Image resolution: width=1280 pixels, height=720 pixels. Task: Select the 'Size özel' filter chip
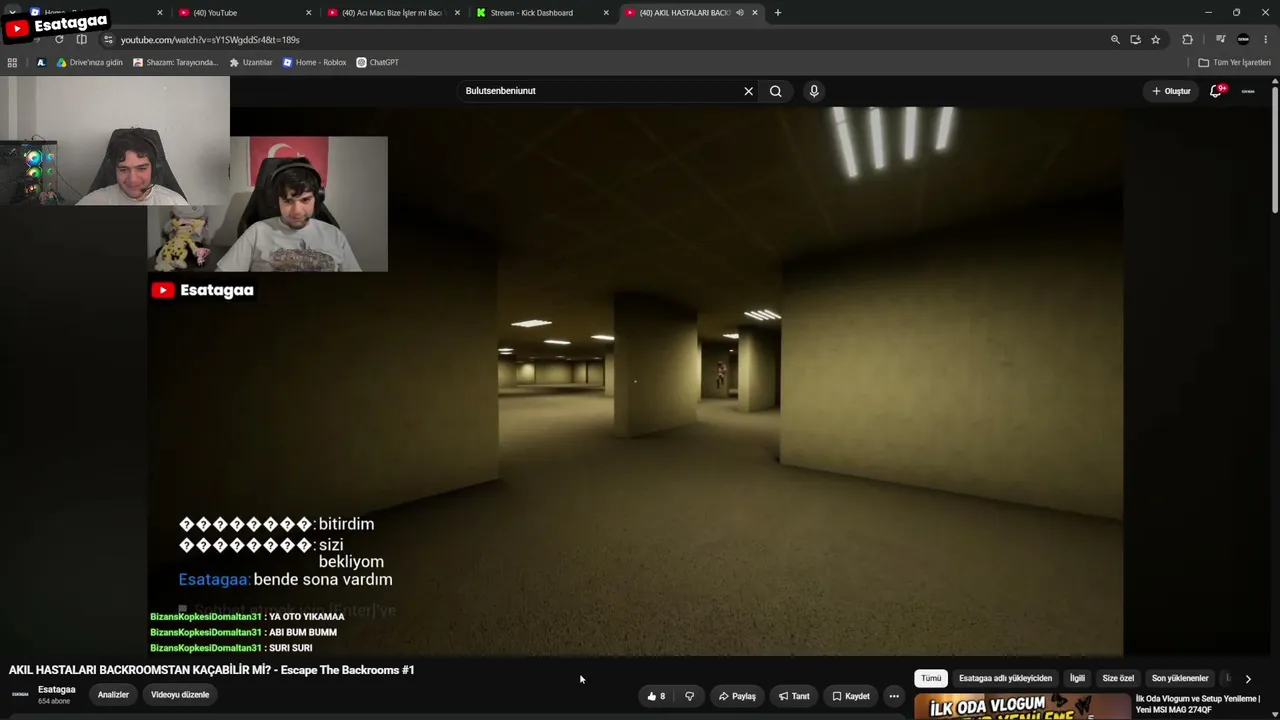(1118, 678)
